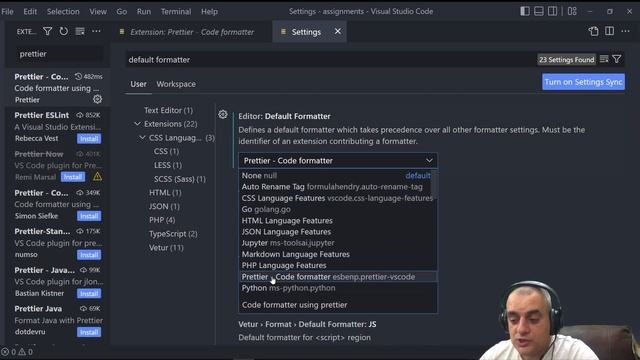
Task: Install Prettier ESLint extension
Action: (89, 139)
